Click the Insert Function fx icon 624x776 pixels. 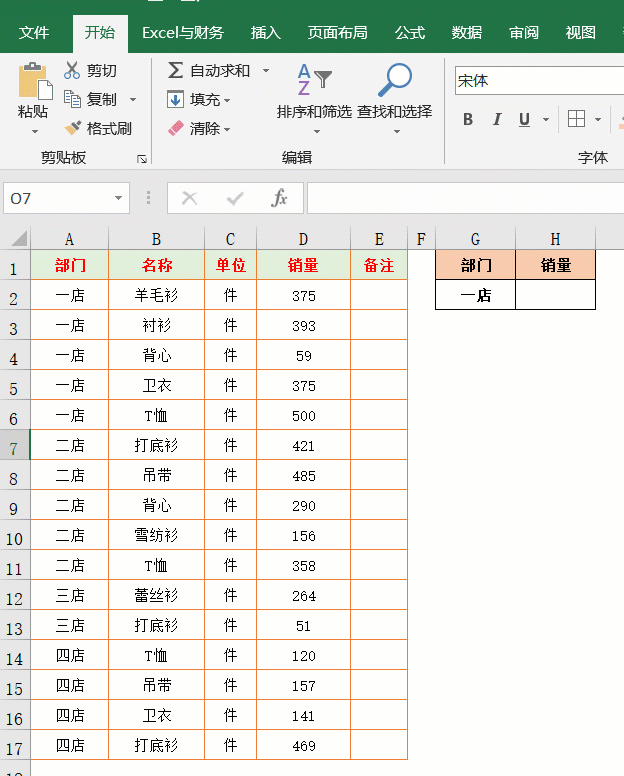pos(279,198)
